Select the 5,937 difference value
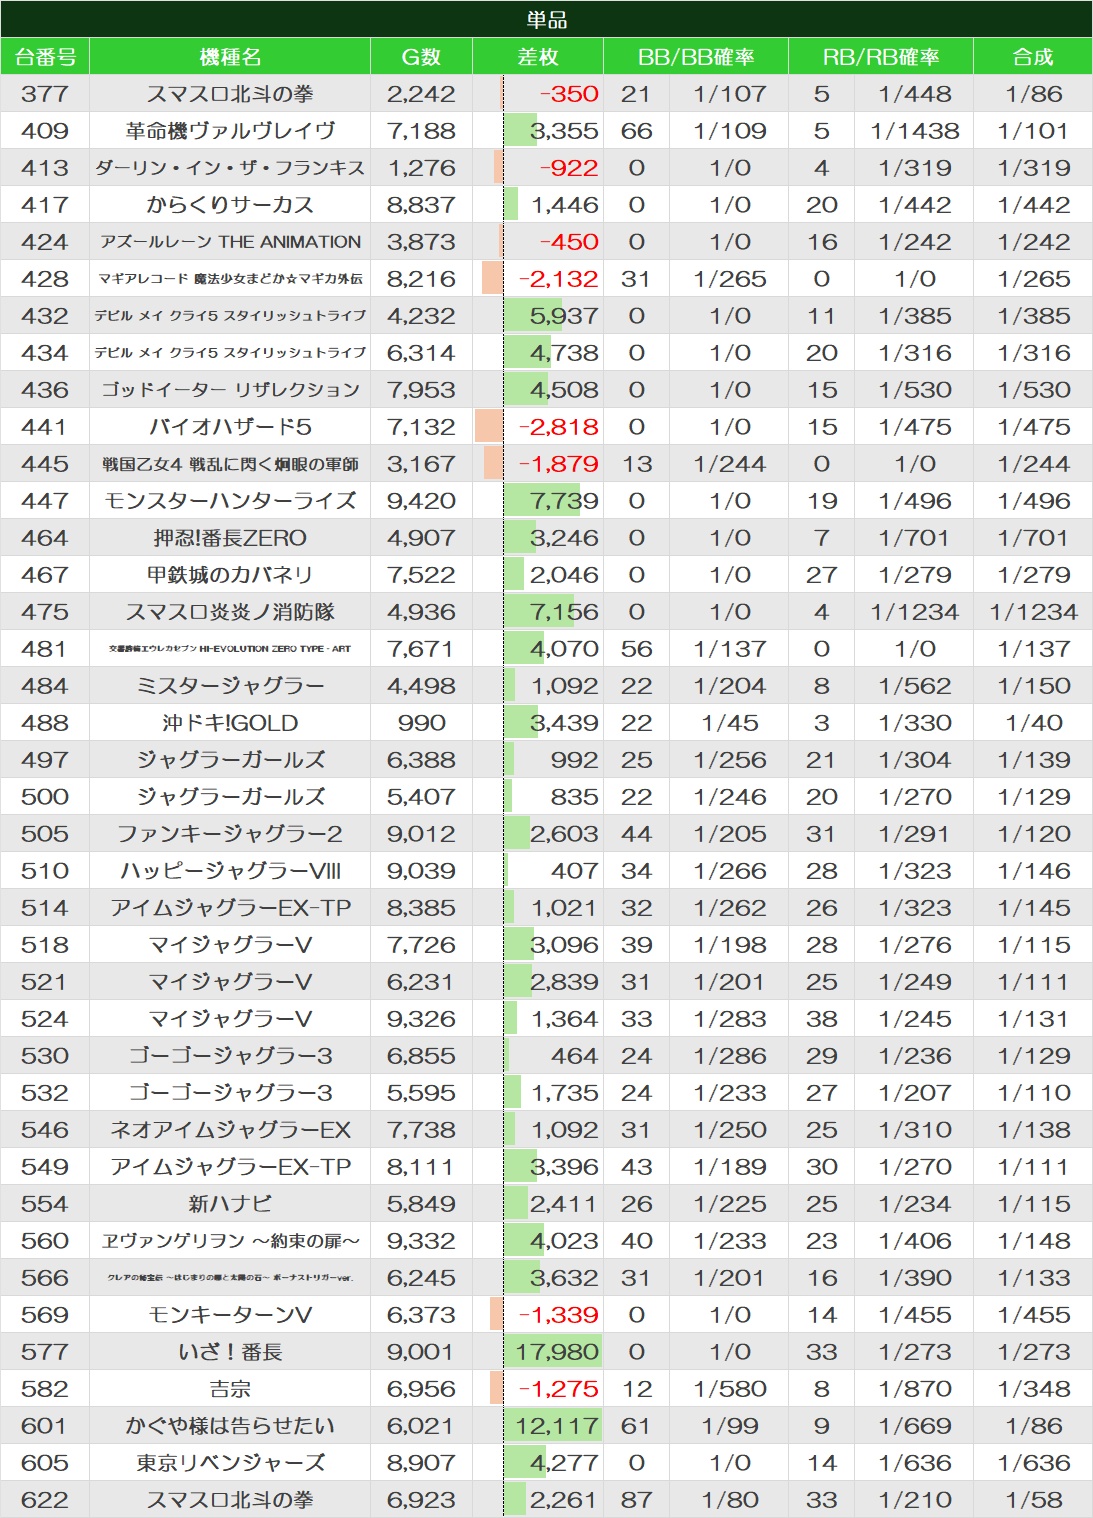The width and height of the screenshot is (1093, 1518). [x=564, y=316]
